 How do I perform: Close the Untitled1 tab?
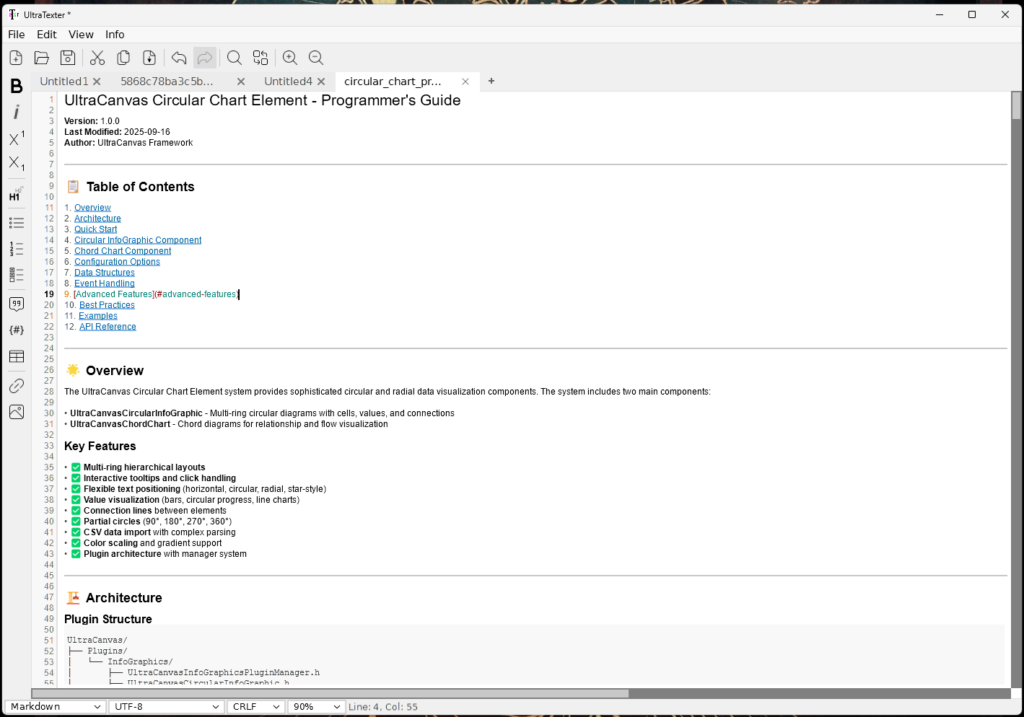coord(103,81)
